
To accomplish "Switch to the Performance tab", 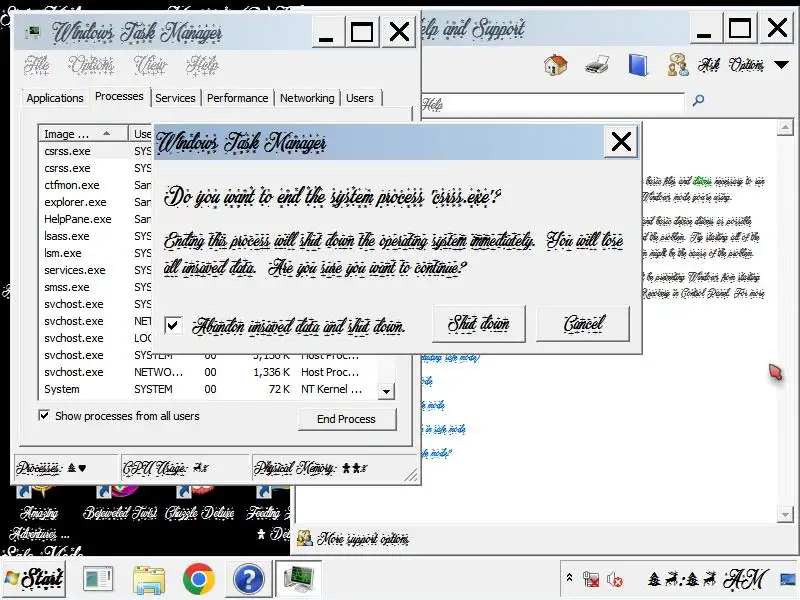I will pyautogui.click(x=237, y=98).
